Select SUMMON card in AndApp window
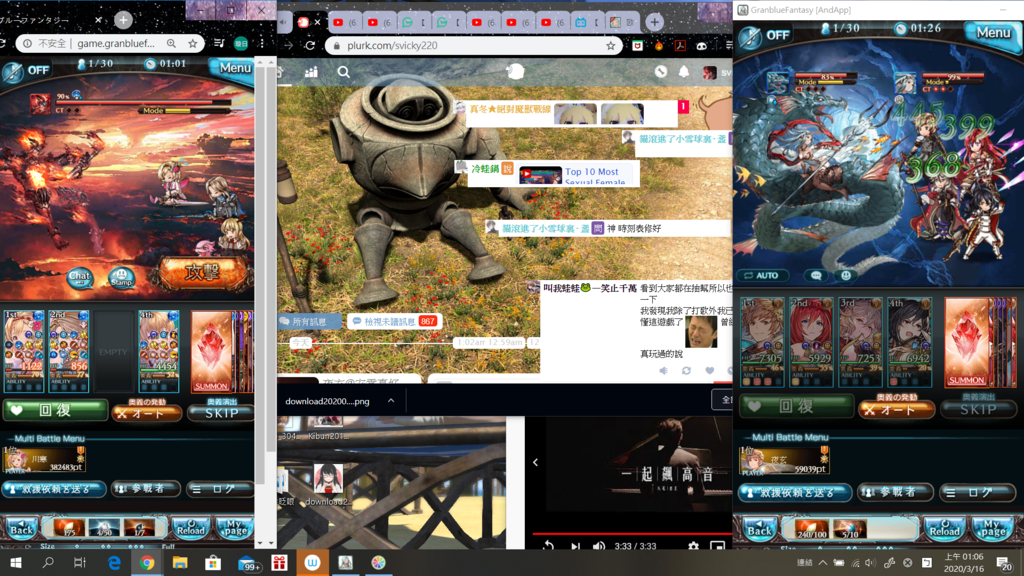Viewport: 1024px width, 576px height. point(967,342)
